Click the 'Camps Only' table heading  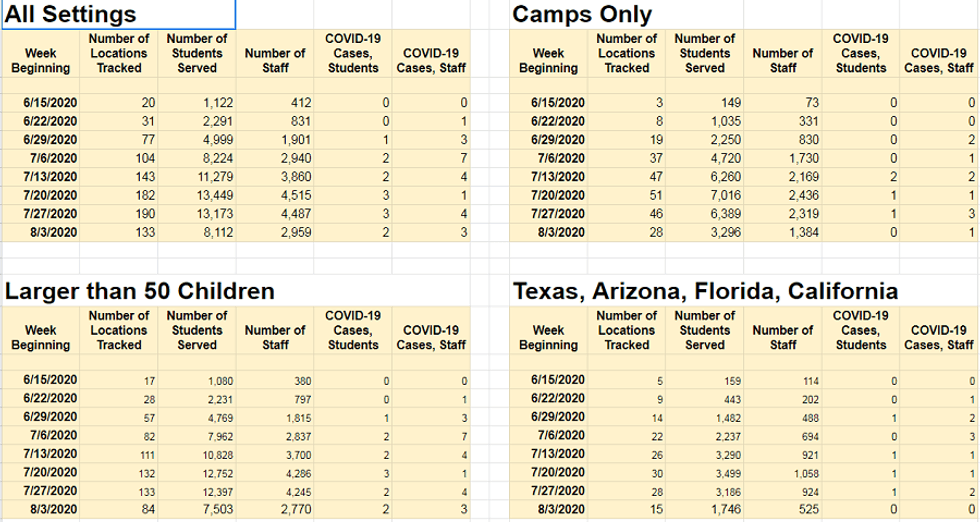[582, 15]
